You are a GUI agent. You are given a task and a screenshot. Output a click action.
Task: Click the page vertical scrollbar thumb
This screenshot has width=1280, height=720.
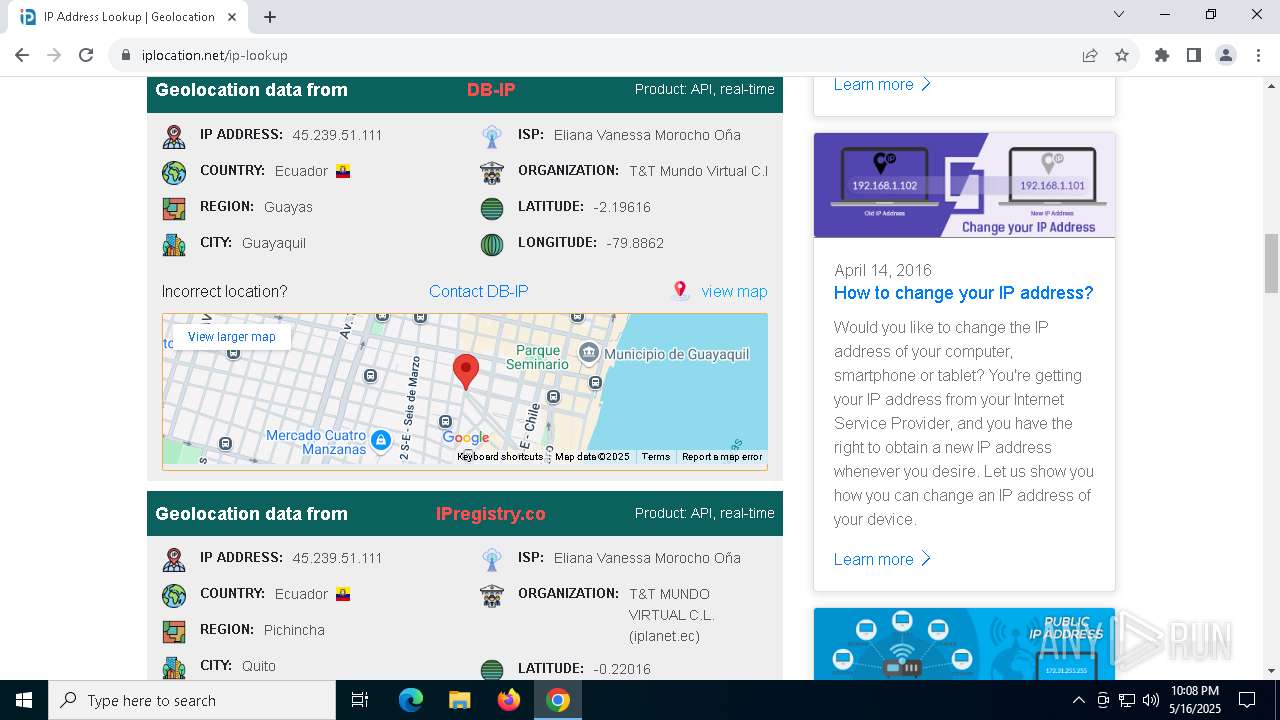(1271, 262)
